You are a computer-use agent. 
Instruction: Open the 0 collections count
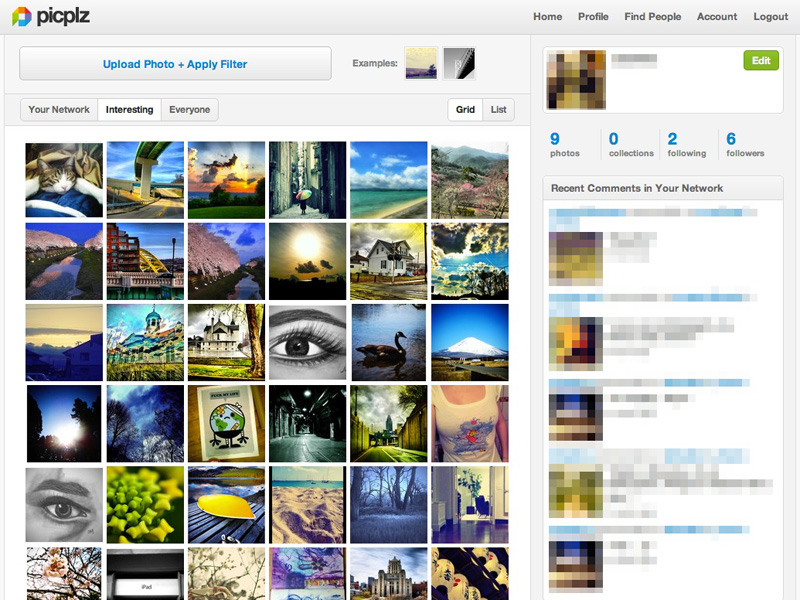[631, 144]
